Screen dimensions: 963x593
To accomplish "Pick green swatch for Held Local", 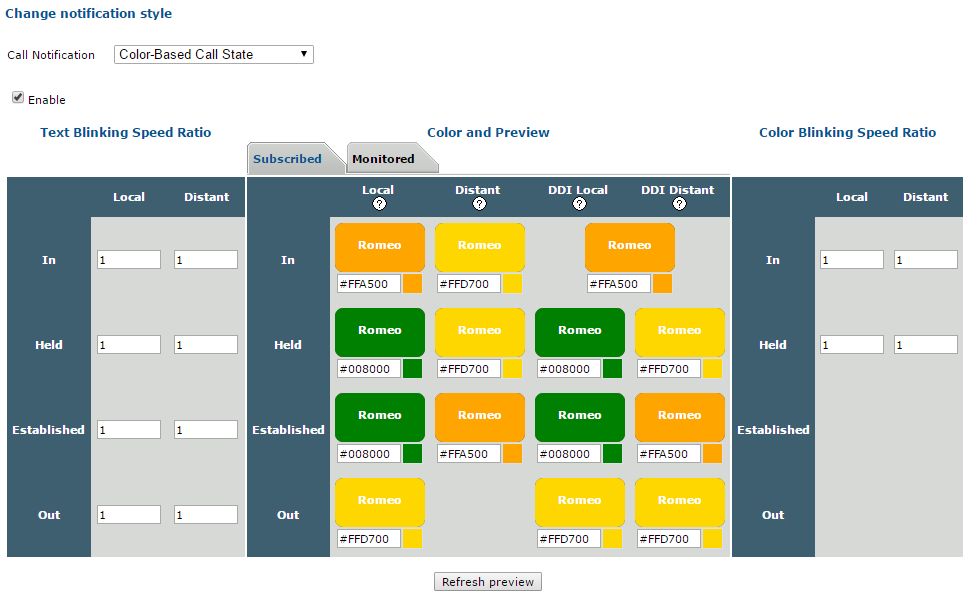I will [412, 369].
